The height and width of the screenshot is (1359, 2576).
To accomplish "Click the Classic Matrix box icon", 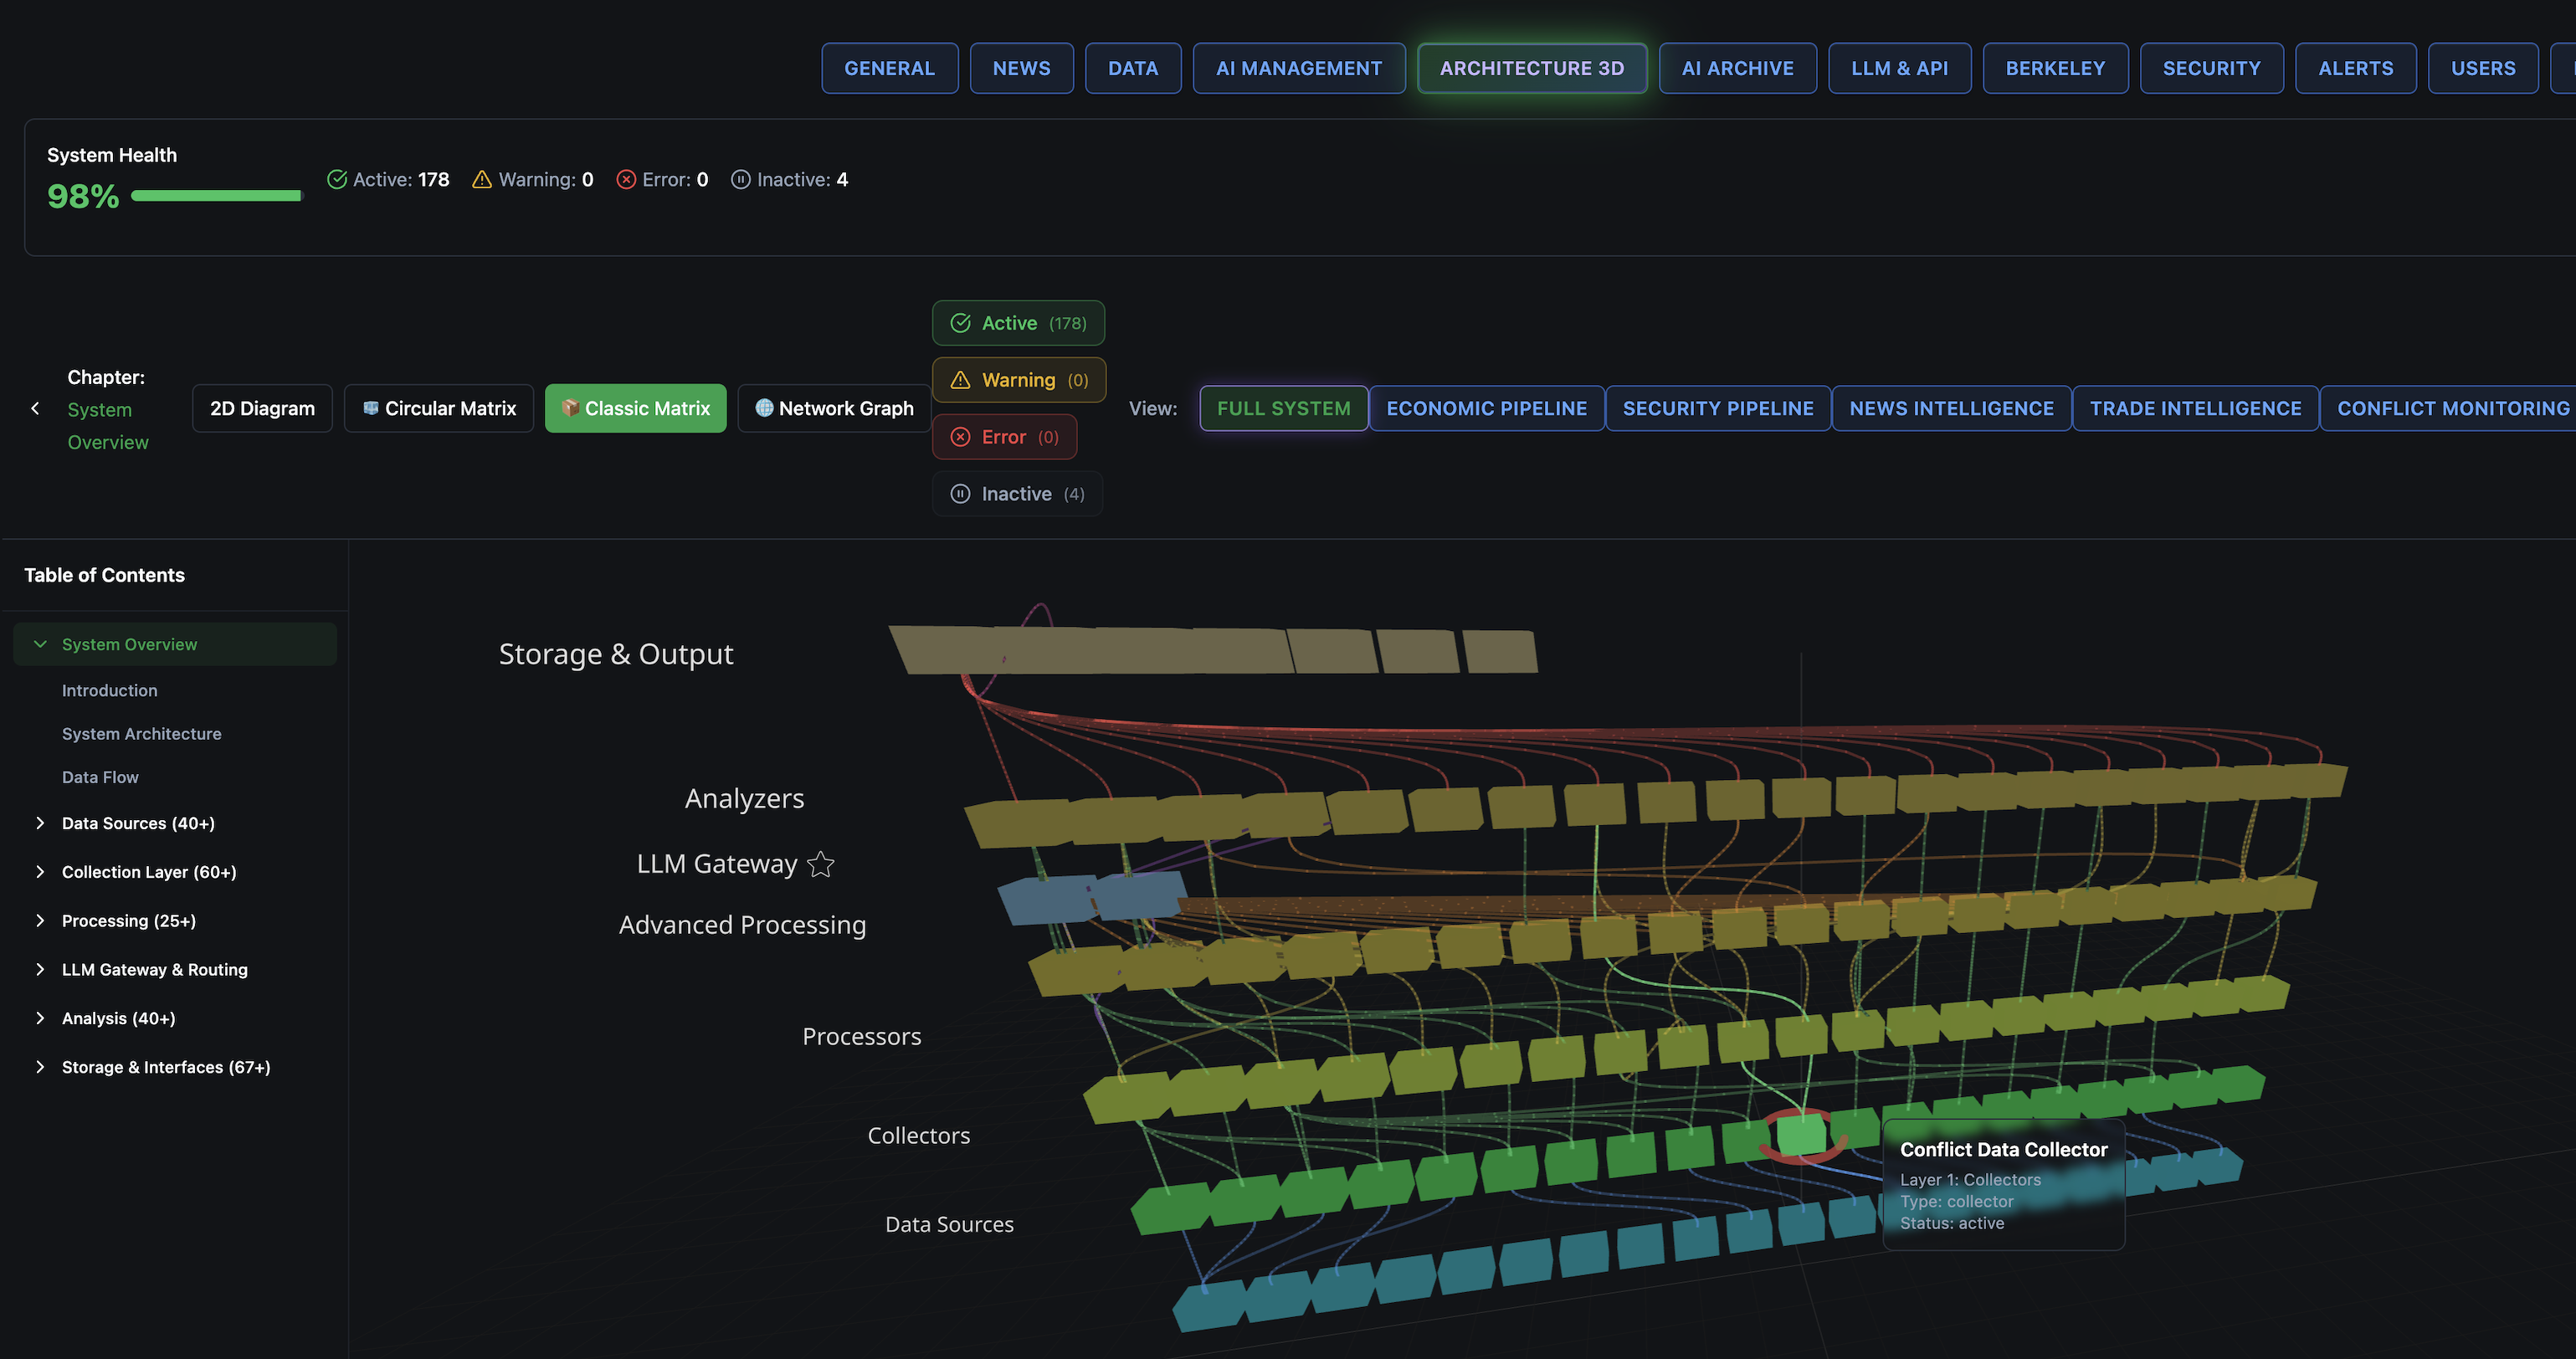I will click(x=570, y=408).
